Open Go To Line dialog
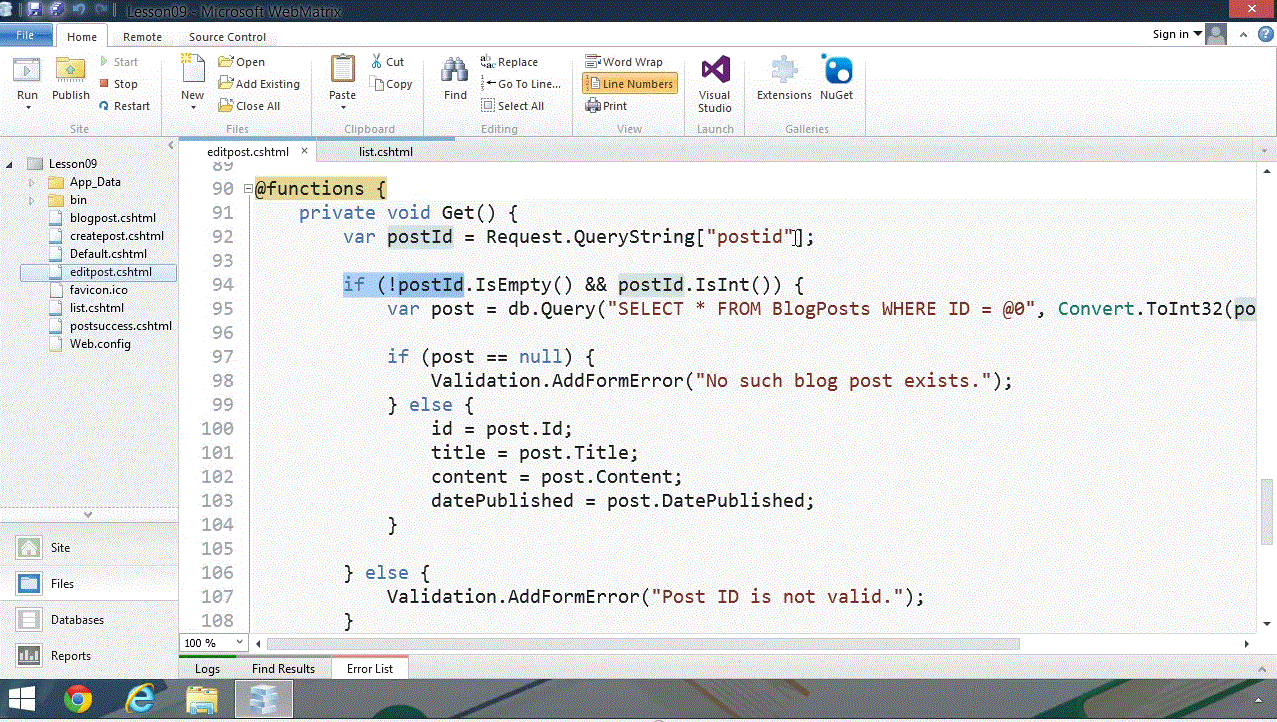 point(521,84)
